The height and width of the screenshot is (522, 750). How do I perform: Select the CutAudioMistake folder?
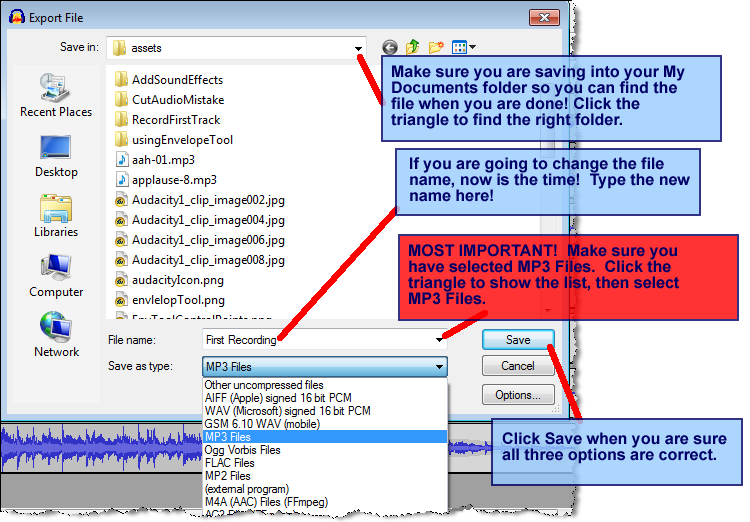pos(170,100)
